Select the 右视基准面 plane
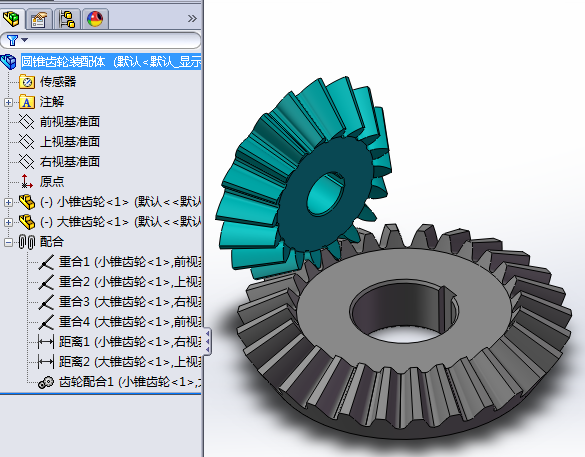 [x=70, y=162]
